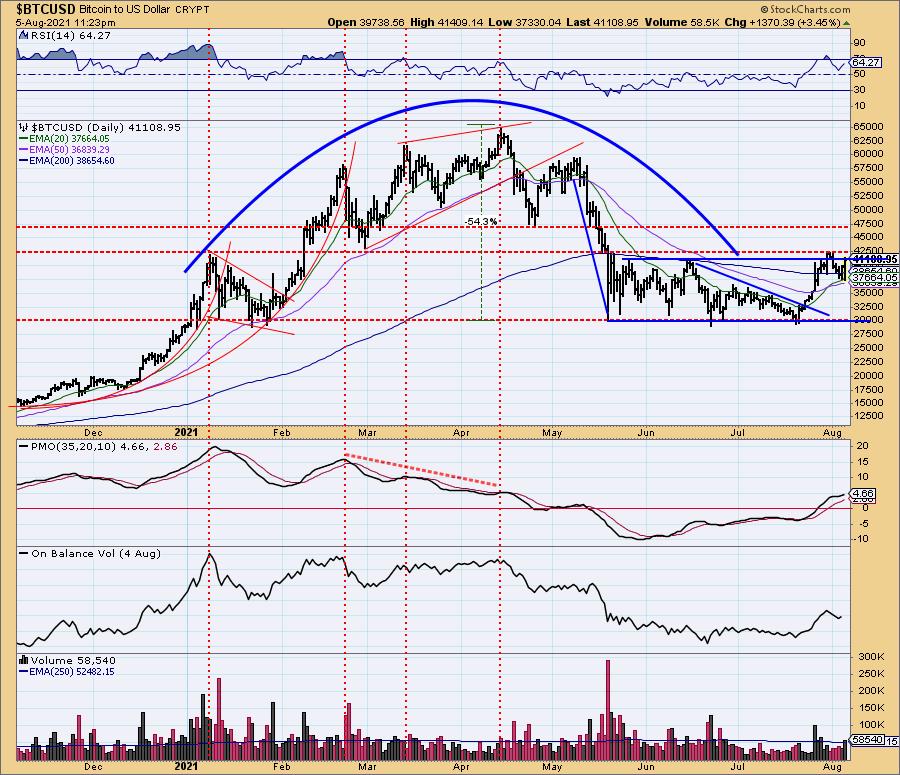Click the EMA(20) 37664.05 legend entry
900x775 pixels.
pyautogui.click(x=64, y=139)
